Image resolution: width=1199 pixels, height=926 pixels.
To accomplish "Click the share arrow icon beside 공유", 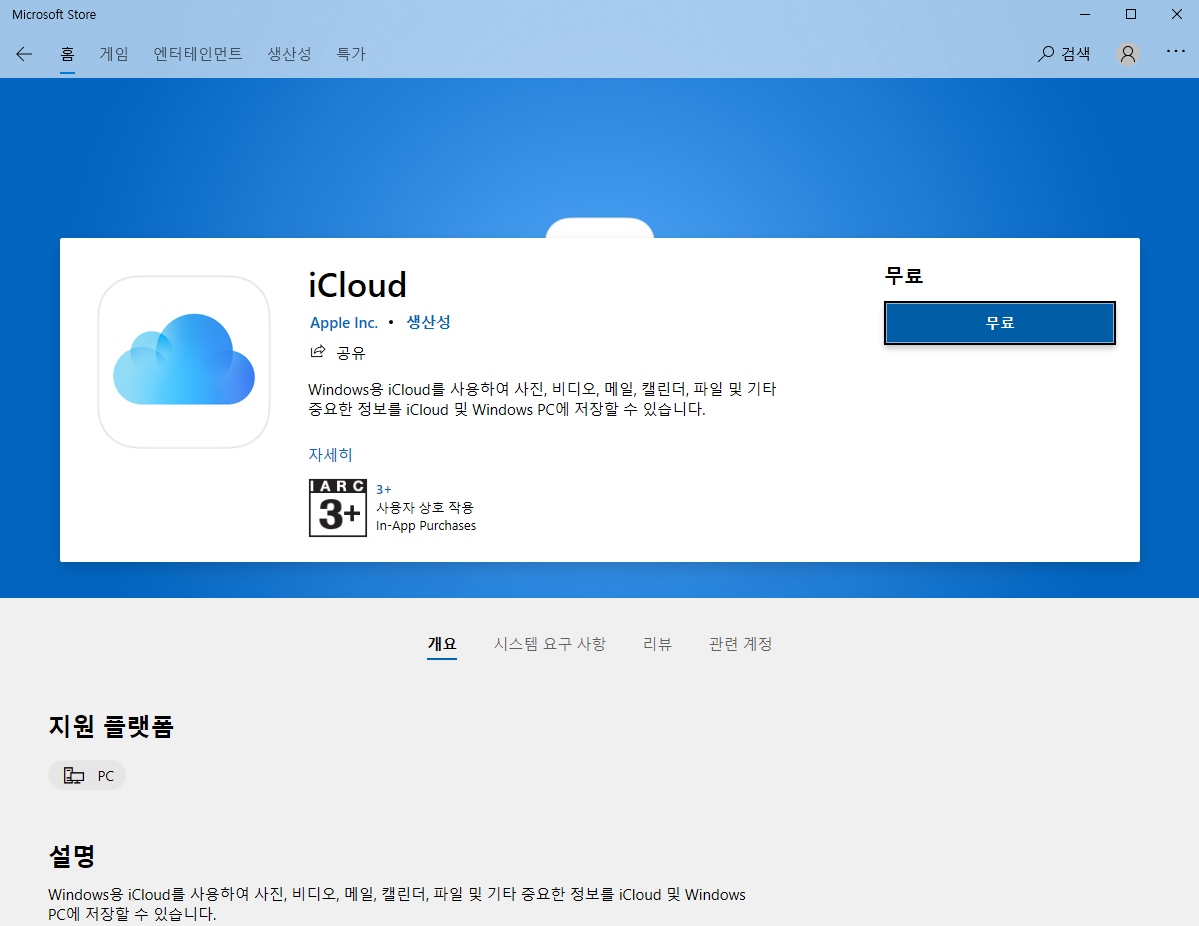I will pos(317,352).
